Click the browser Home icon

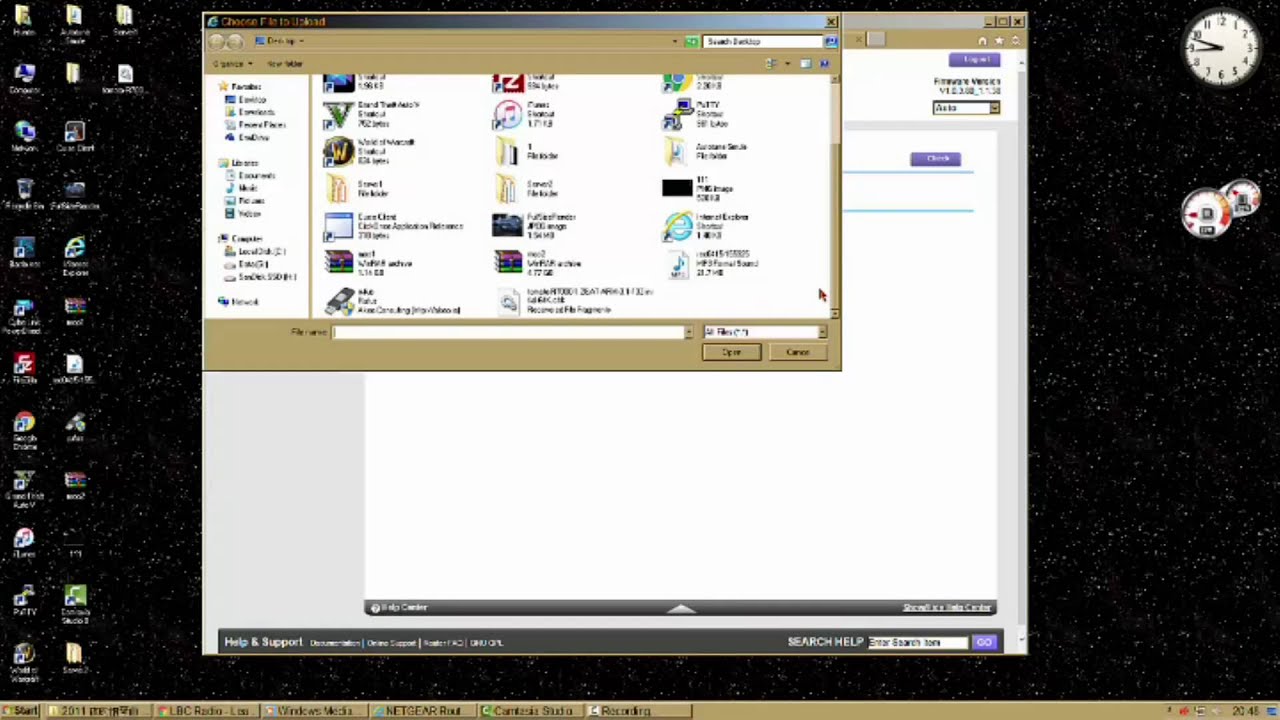(982, 40)
